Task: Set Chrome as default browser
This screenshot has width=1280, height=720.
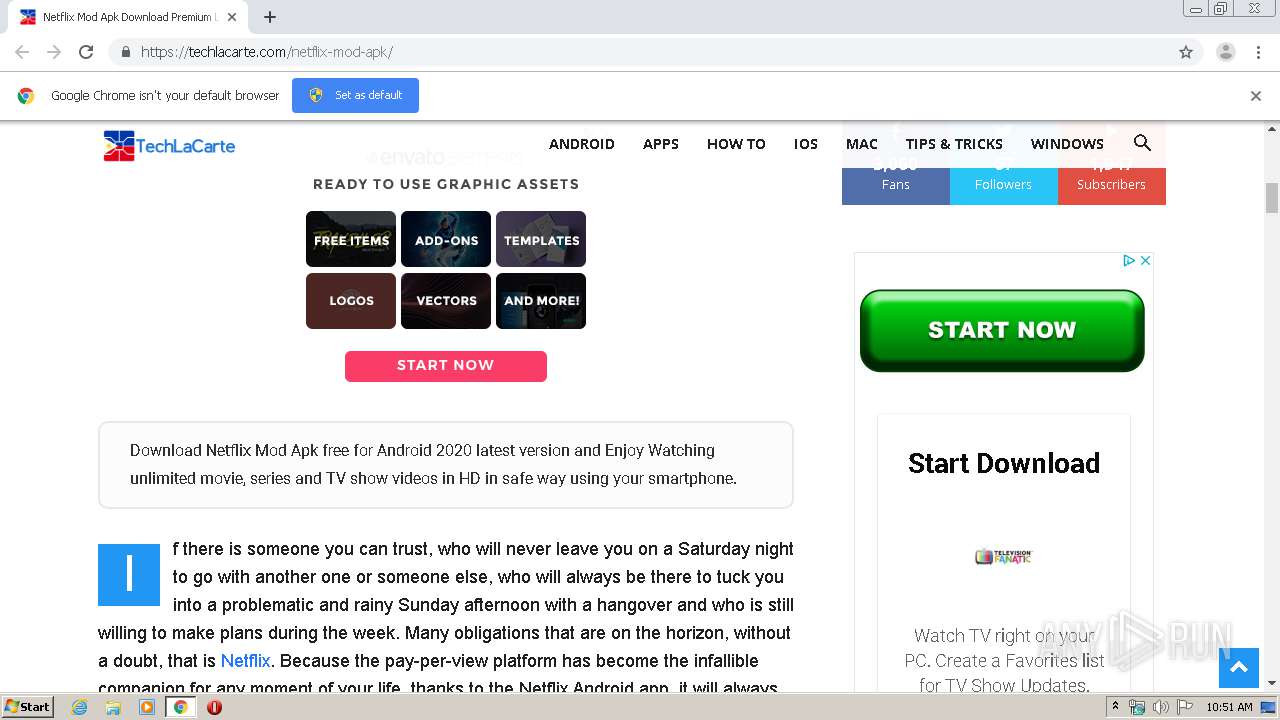Action: coord(355,95)
